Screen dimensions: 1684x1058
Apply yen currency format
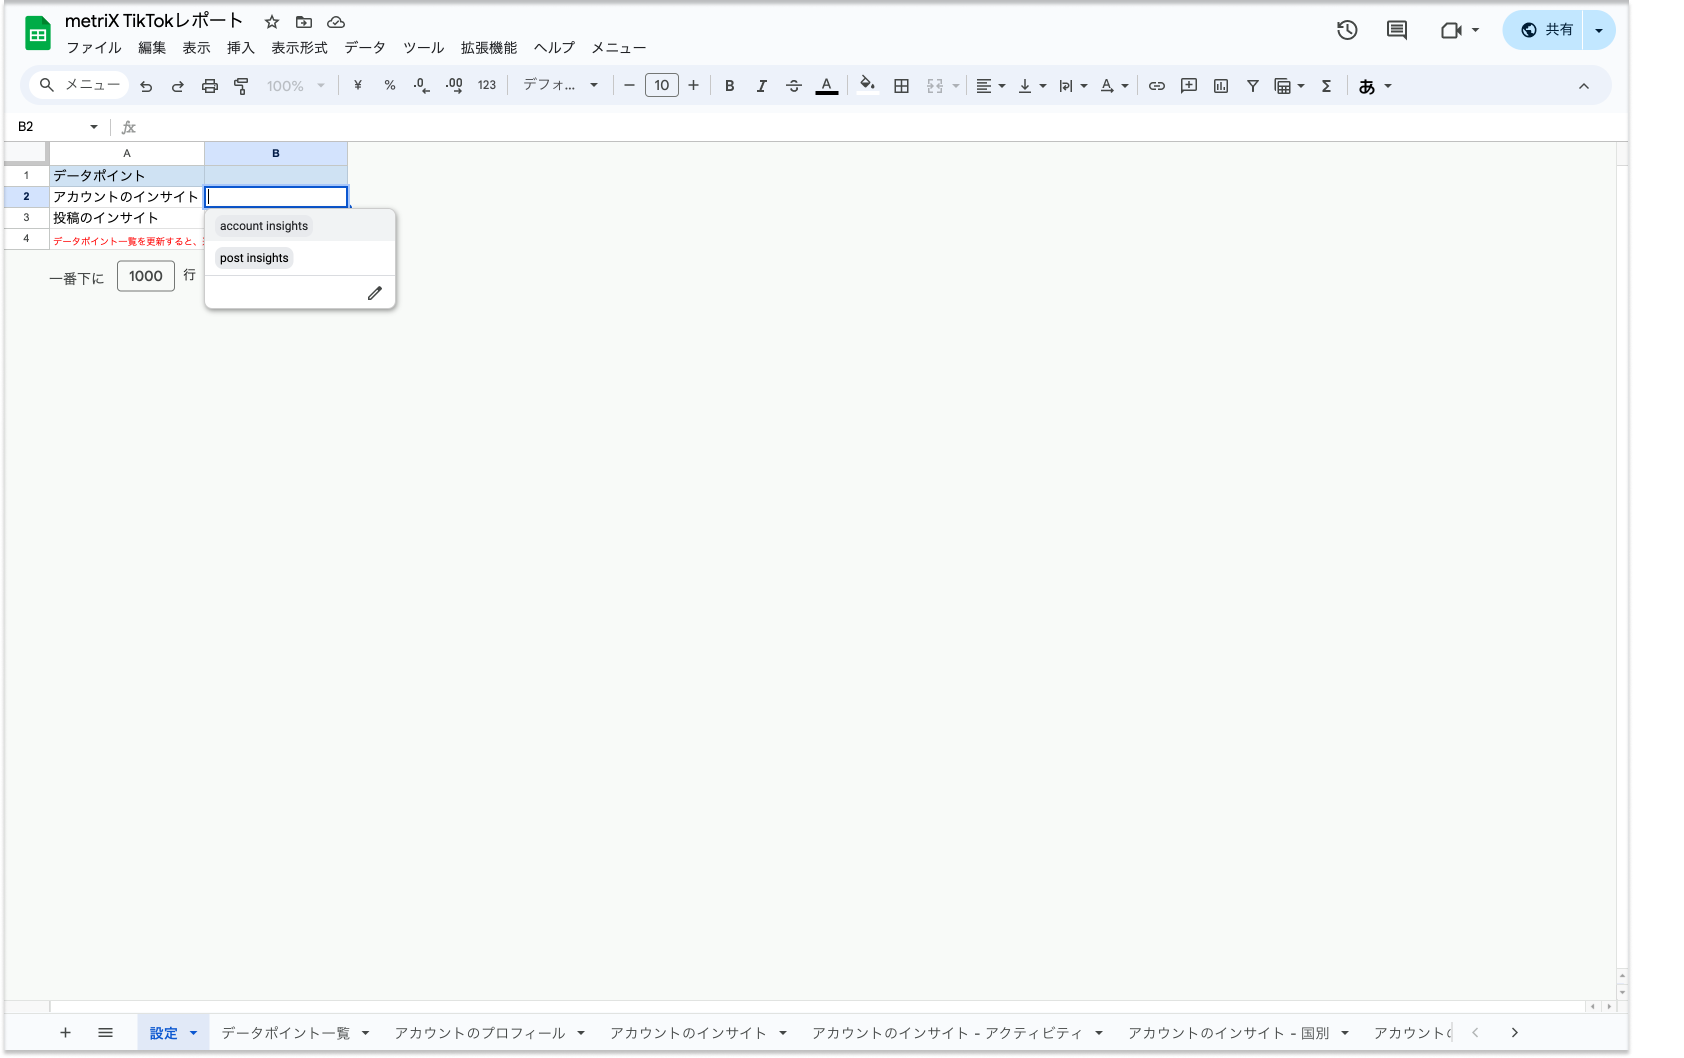pyautogui.click(x=357, y=86)
